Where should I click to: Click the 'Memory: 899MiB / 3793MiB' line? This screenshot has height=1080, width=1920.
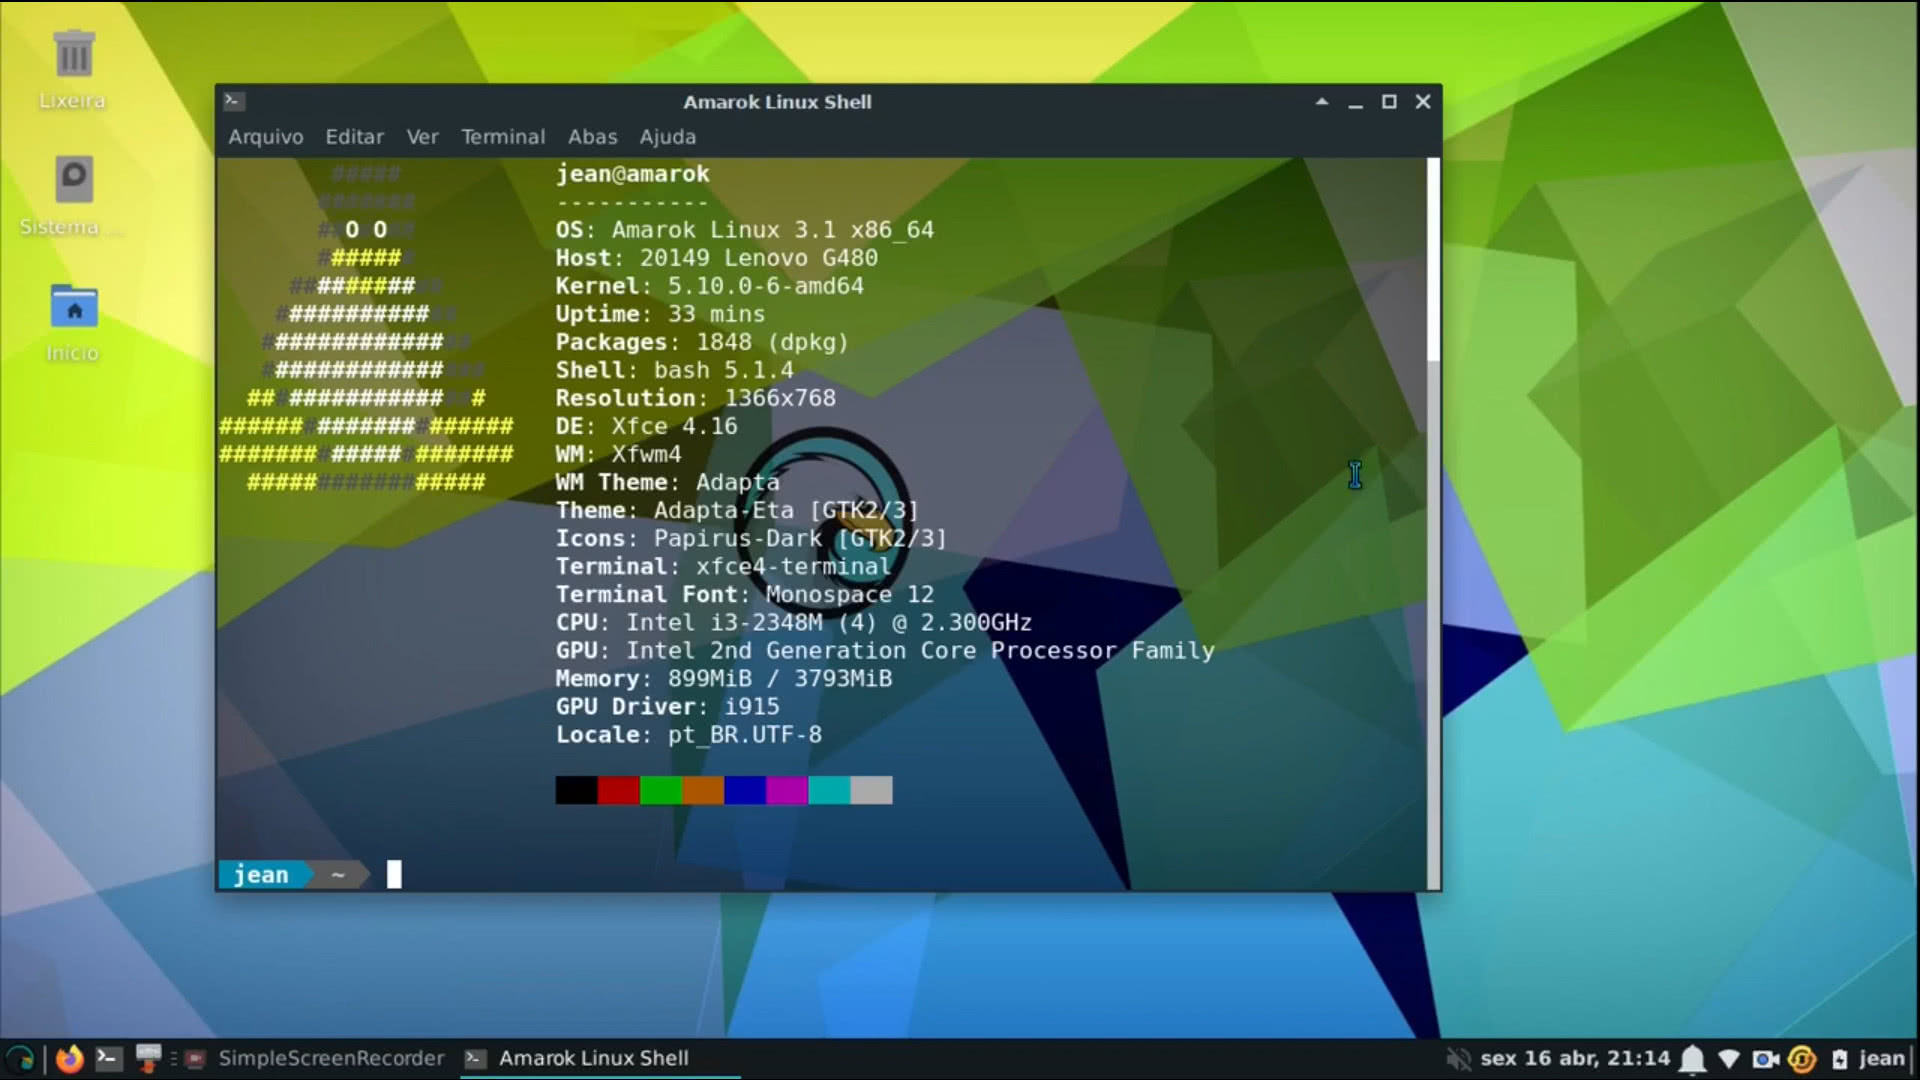[x=724, y=678]
